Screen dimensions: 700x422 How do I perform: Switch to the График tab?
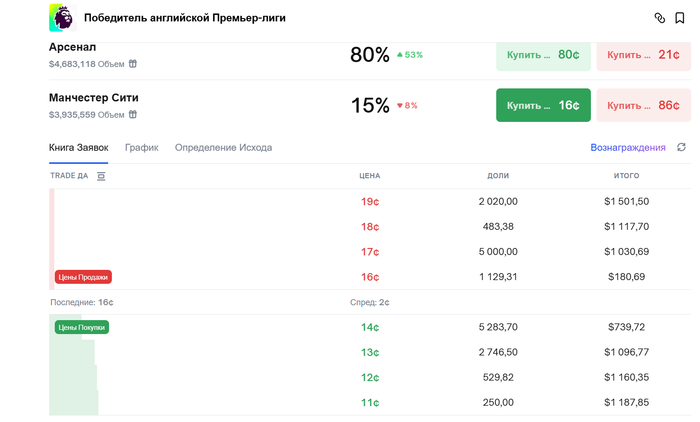(142, 147)
